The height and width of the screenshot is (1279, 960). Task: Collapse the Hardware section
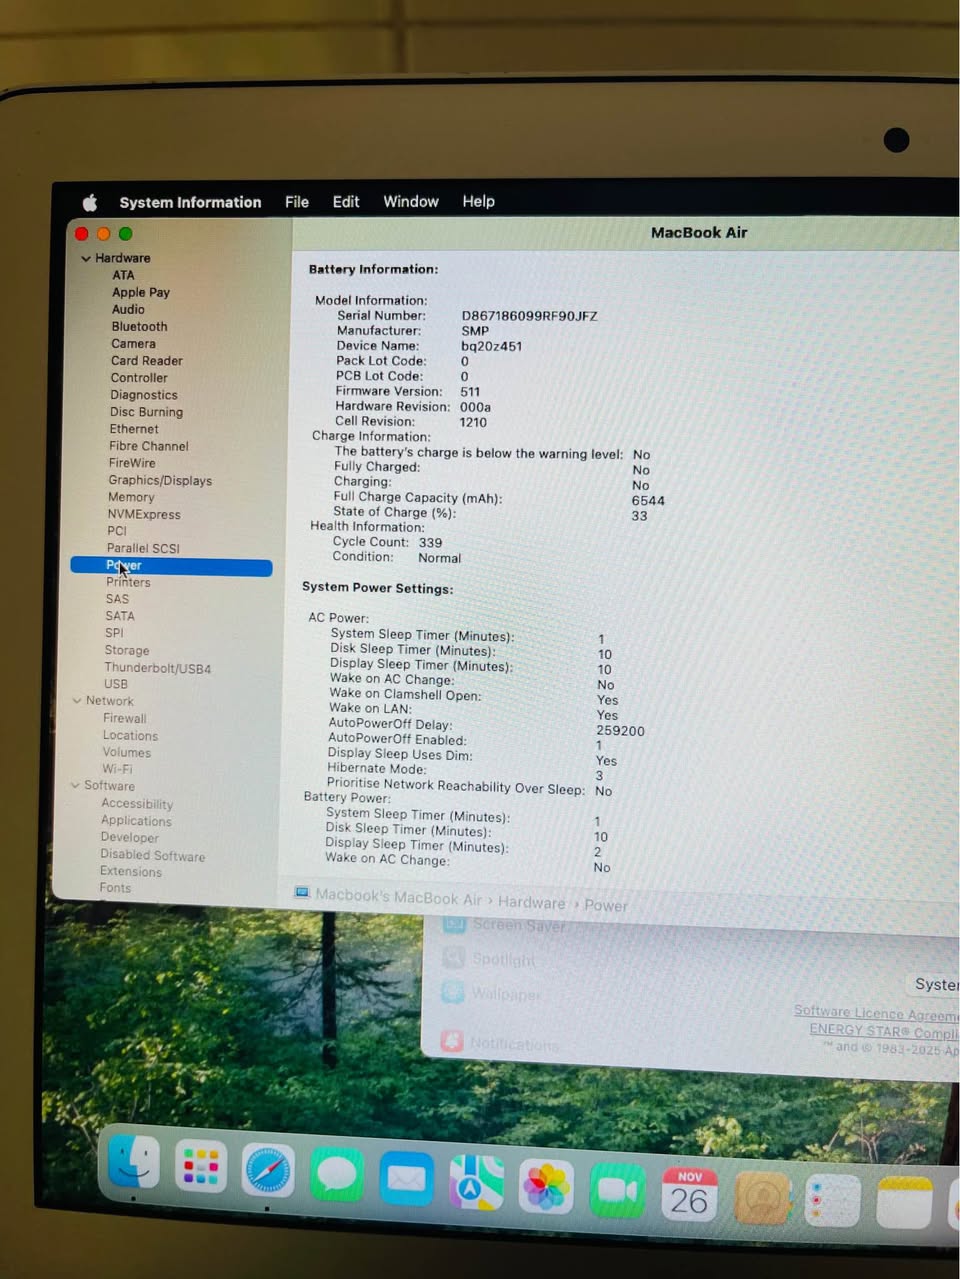tap(86, 258)
